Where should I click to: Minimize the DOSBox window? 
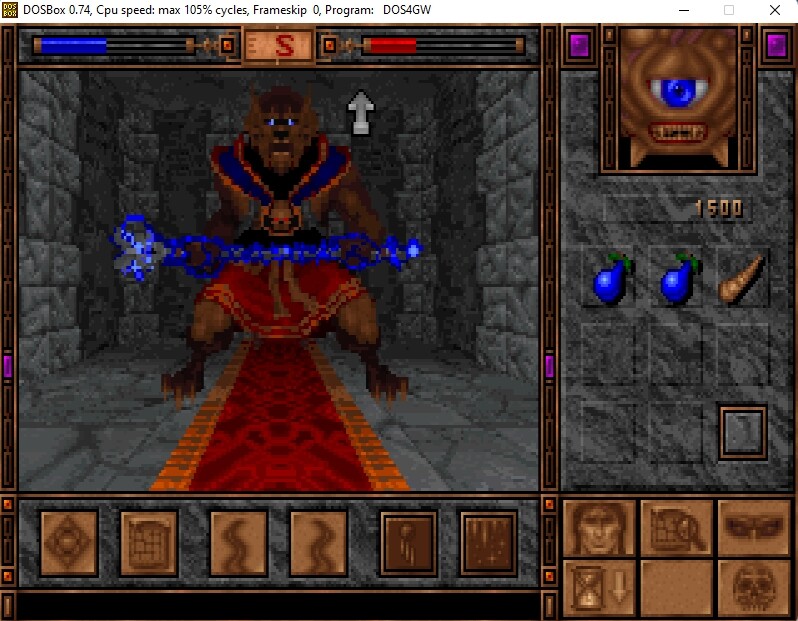684,10
